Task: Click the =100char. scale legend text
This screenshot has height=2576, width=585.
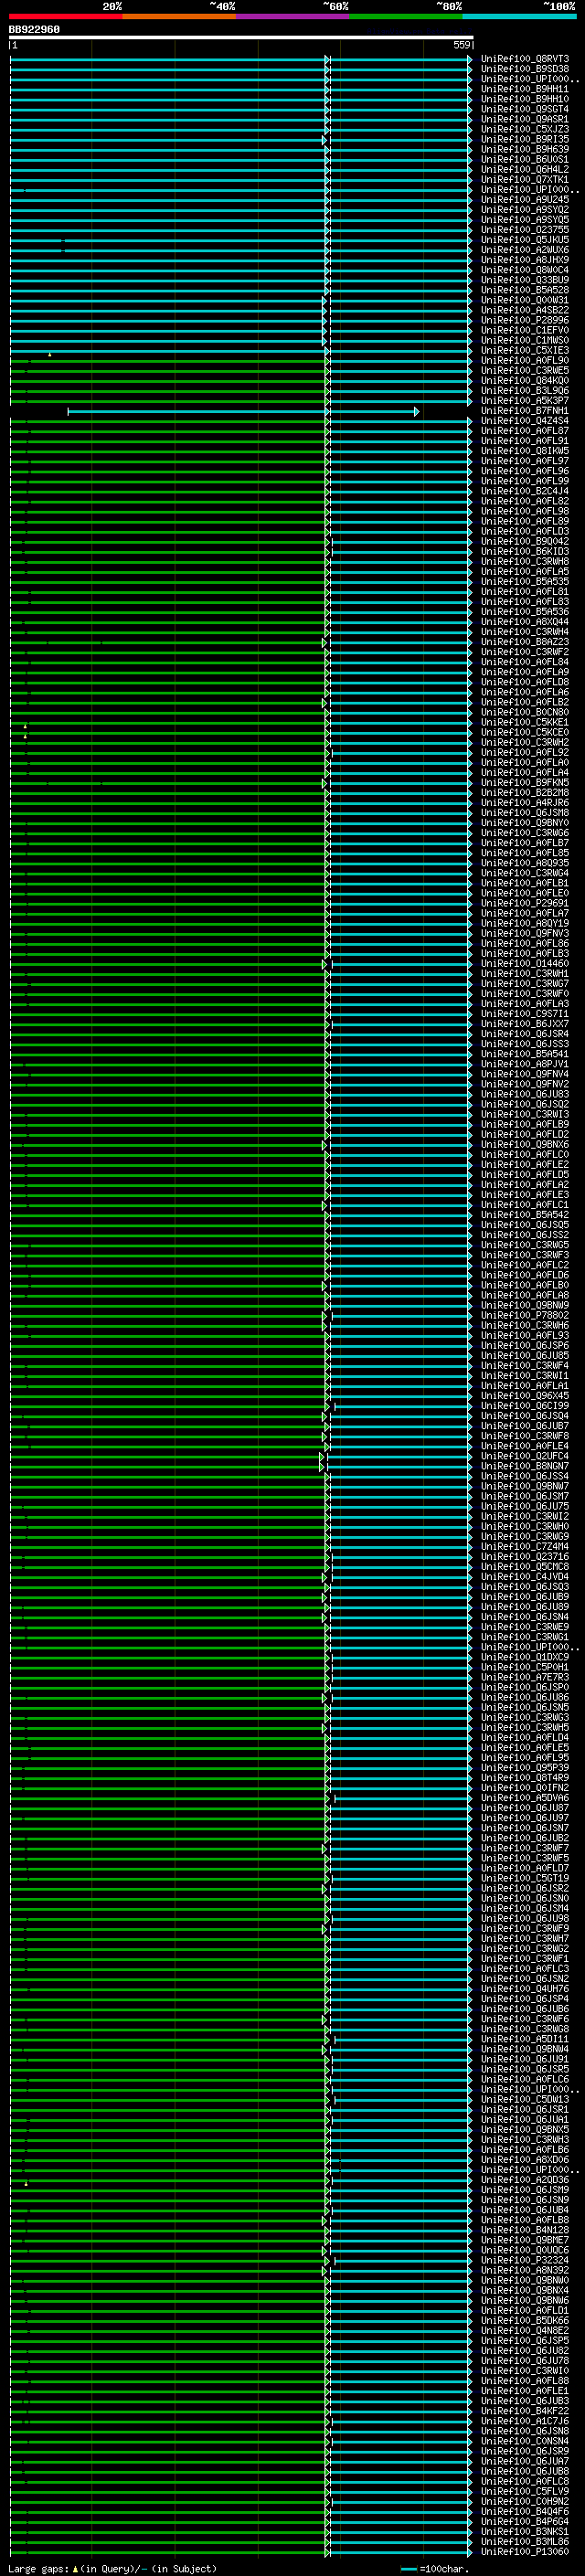Action: tap(444, 2568)
